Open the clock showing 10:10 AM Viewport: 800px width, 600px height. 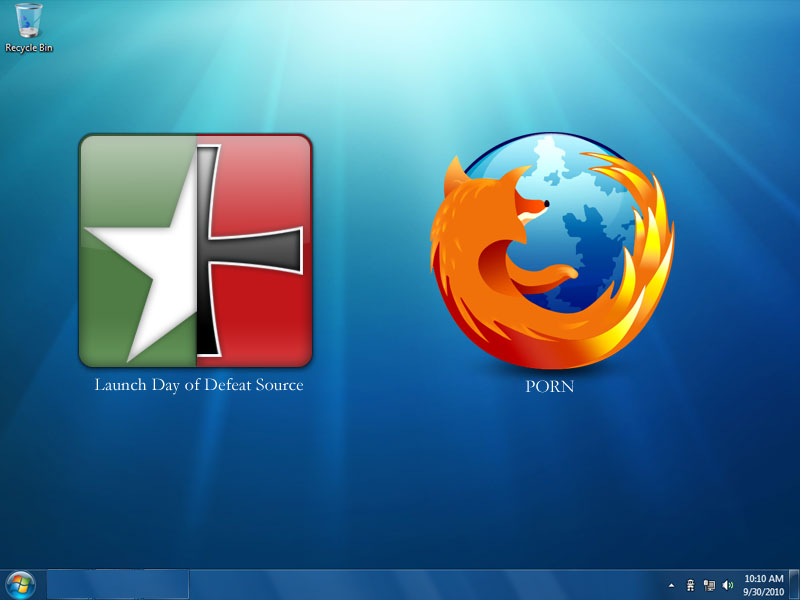tap(763, 585)
